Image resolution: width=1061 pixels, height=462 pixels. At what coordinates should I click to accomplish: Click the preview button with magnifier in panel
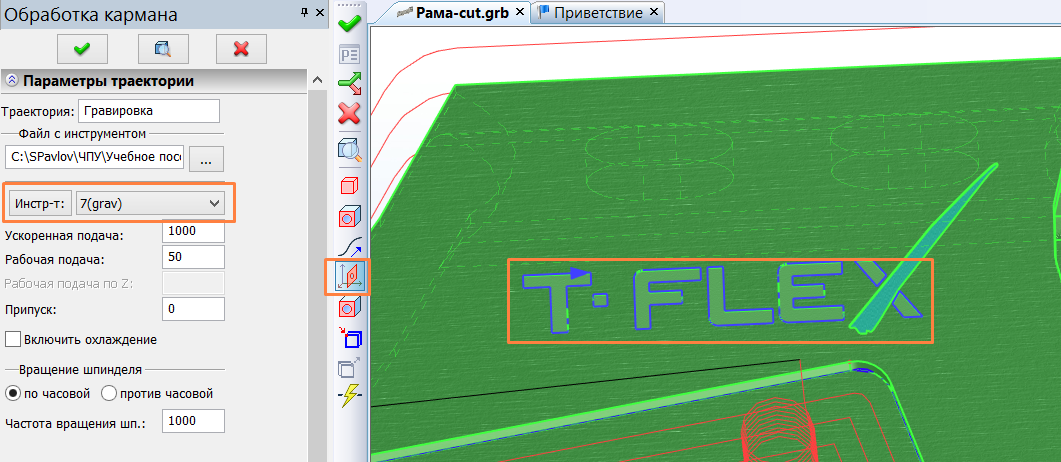pos(162,49)
